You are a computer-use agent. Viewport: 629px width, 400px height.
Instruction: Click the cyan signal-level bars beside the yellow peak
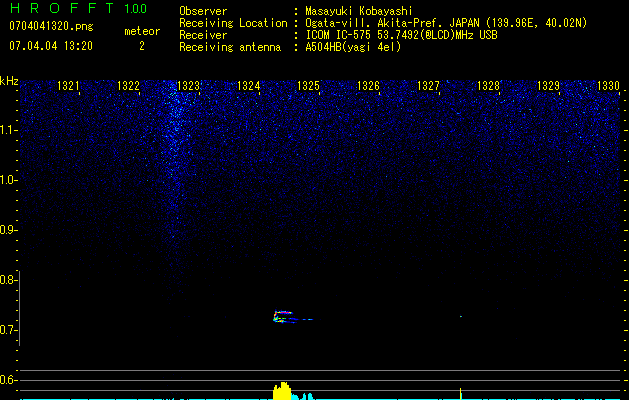click(x=303, y=396)
